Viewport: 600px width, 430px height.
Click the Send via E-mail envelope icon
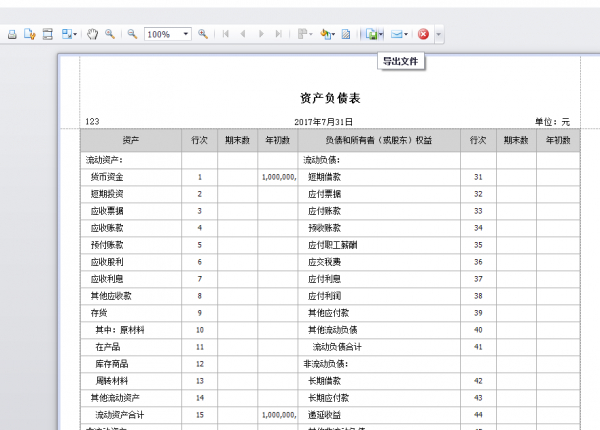point(397,34)
